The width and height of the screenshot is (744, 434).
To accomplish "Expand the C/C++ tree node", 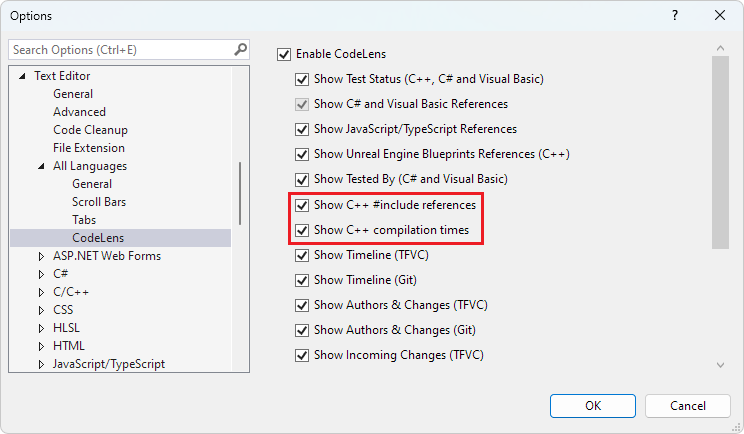I will pos(41,292).
